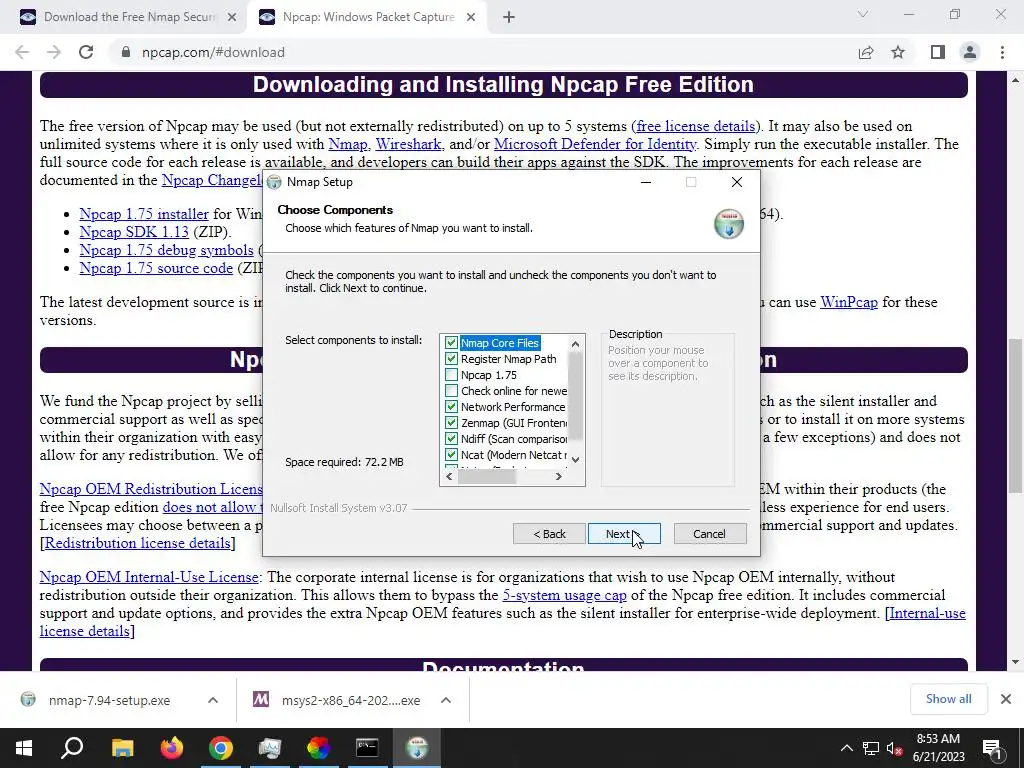Open the Chrome profile avatar
The image size is (1024, 768).
[x=970, y=52]
